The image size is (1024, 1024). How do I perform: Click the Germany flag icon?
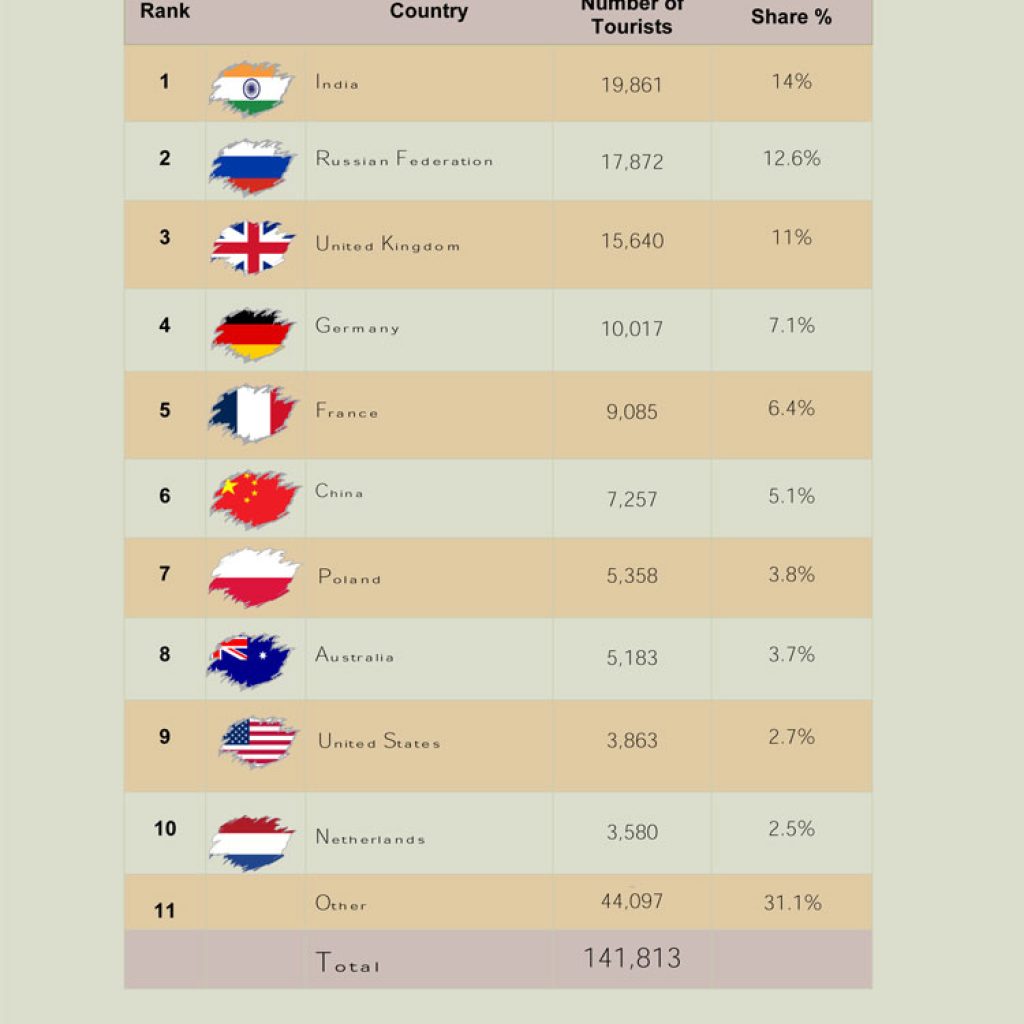click(x=252, y=334)
